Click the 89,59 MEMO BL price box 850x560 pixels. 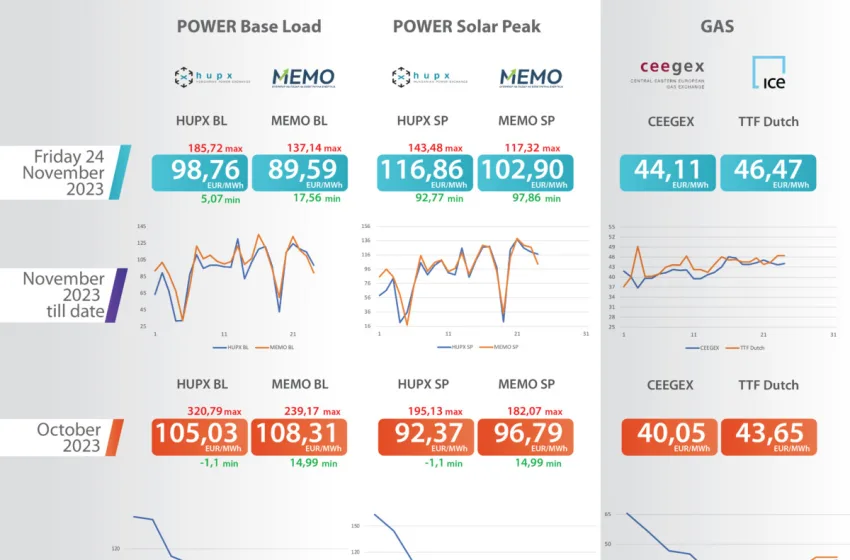click(299, 172)
